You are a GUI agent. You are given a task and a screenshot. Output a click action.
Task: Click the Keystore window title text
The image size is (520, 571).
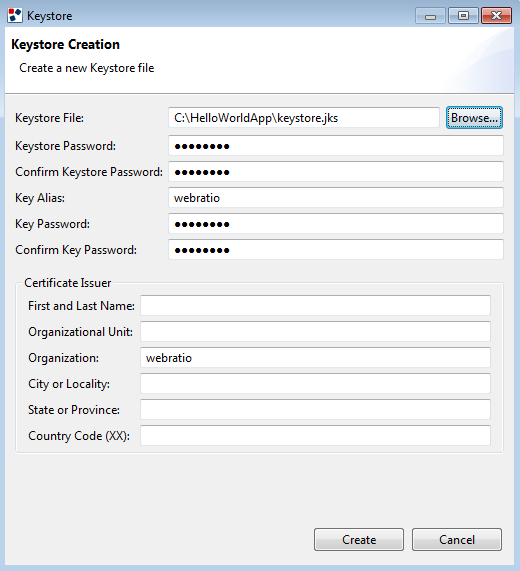pyautogui.click(x=50, y=16)
